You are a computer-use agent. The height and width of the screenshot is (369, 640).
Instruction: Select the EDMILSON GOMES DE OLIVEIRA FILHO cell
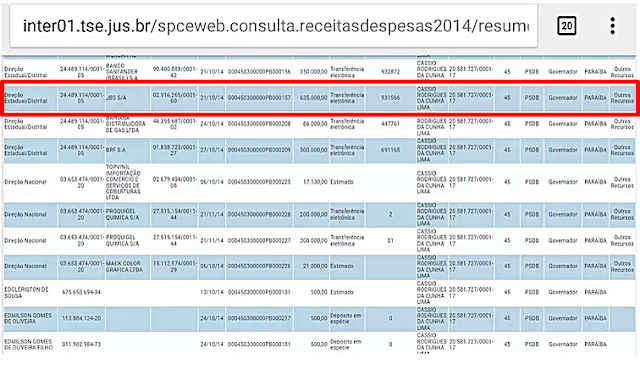point(31,344)
